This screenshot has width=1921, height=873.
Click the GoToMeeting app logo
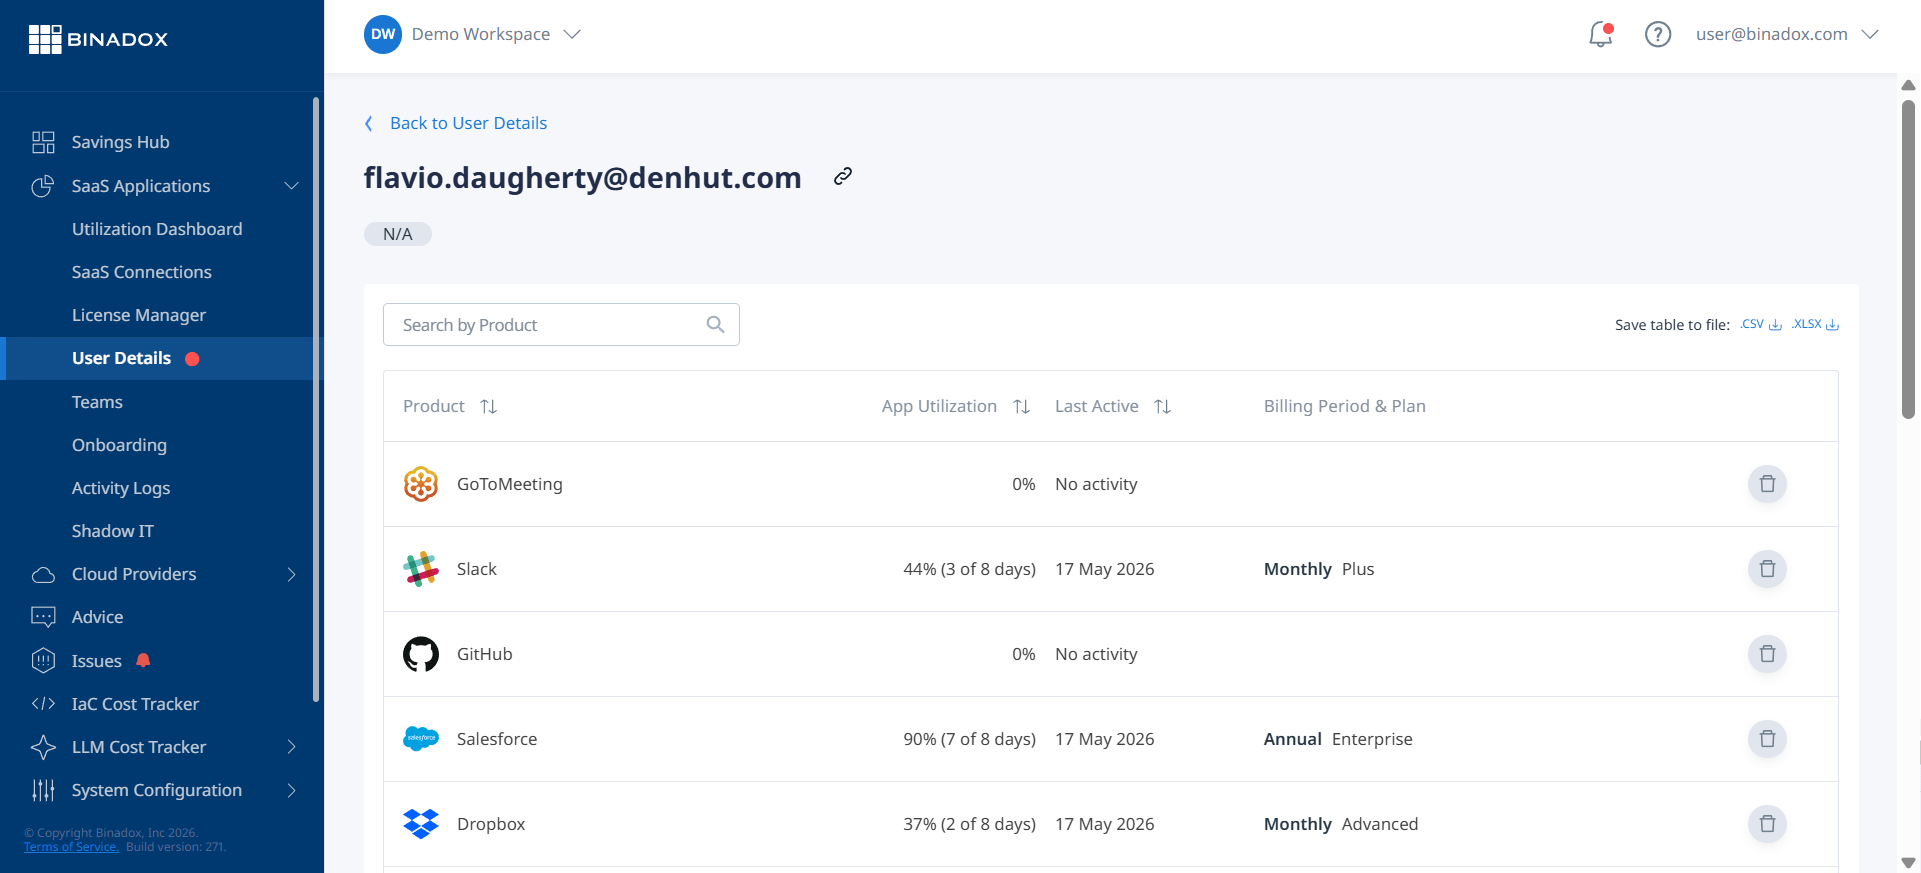click(x=421, y=484)
